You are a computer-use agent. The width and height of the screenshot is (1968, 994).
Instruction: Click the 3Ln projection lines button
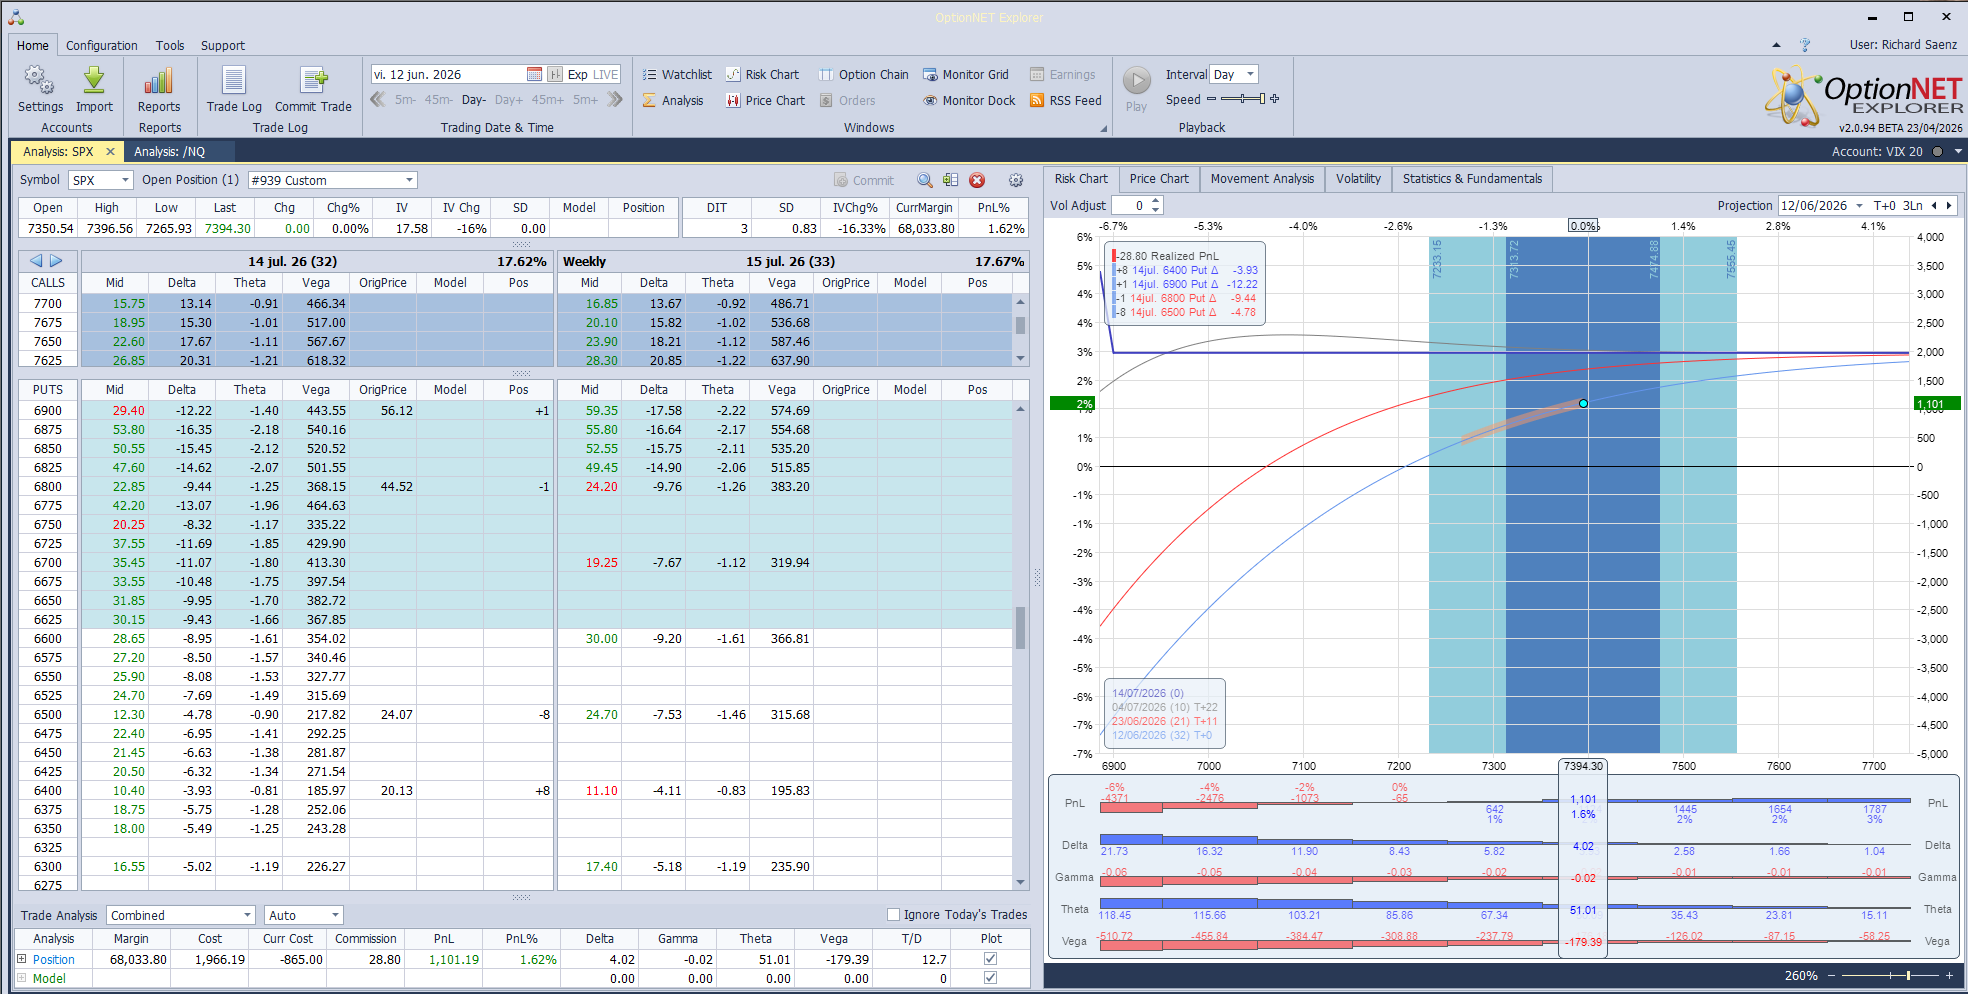pos(1912,205)
